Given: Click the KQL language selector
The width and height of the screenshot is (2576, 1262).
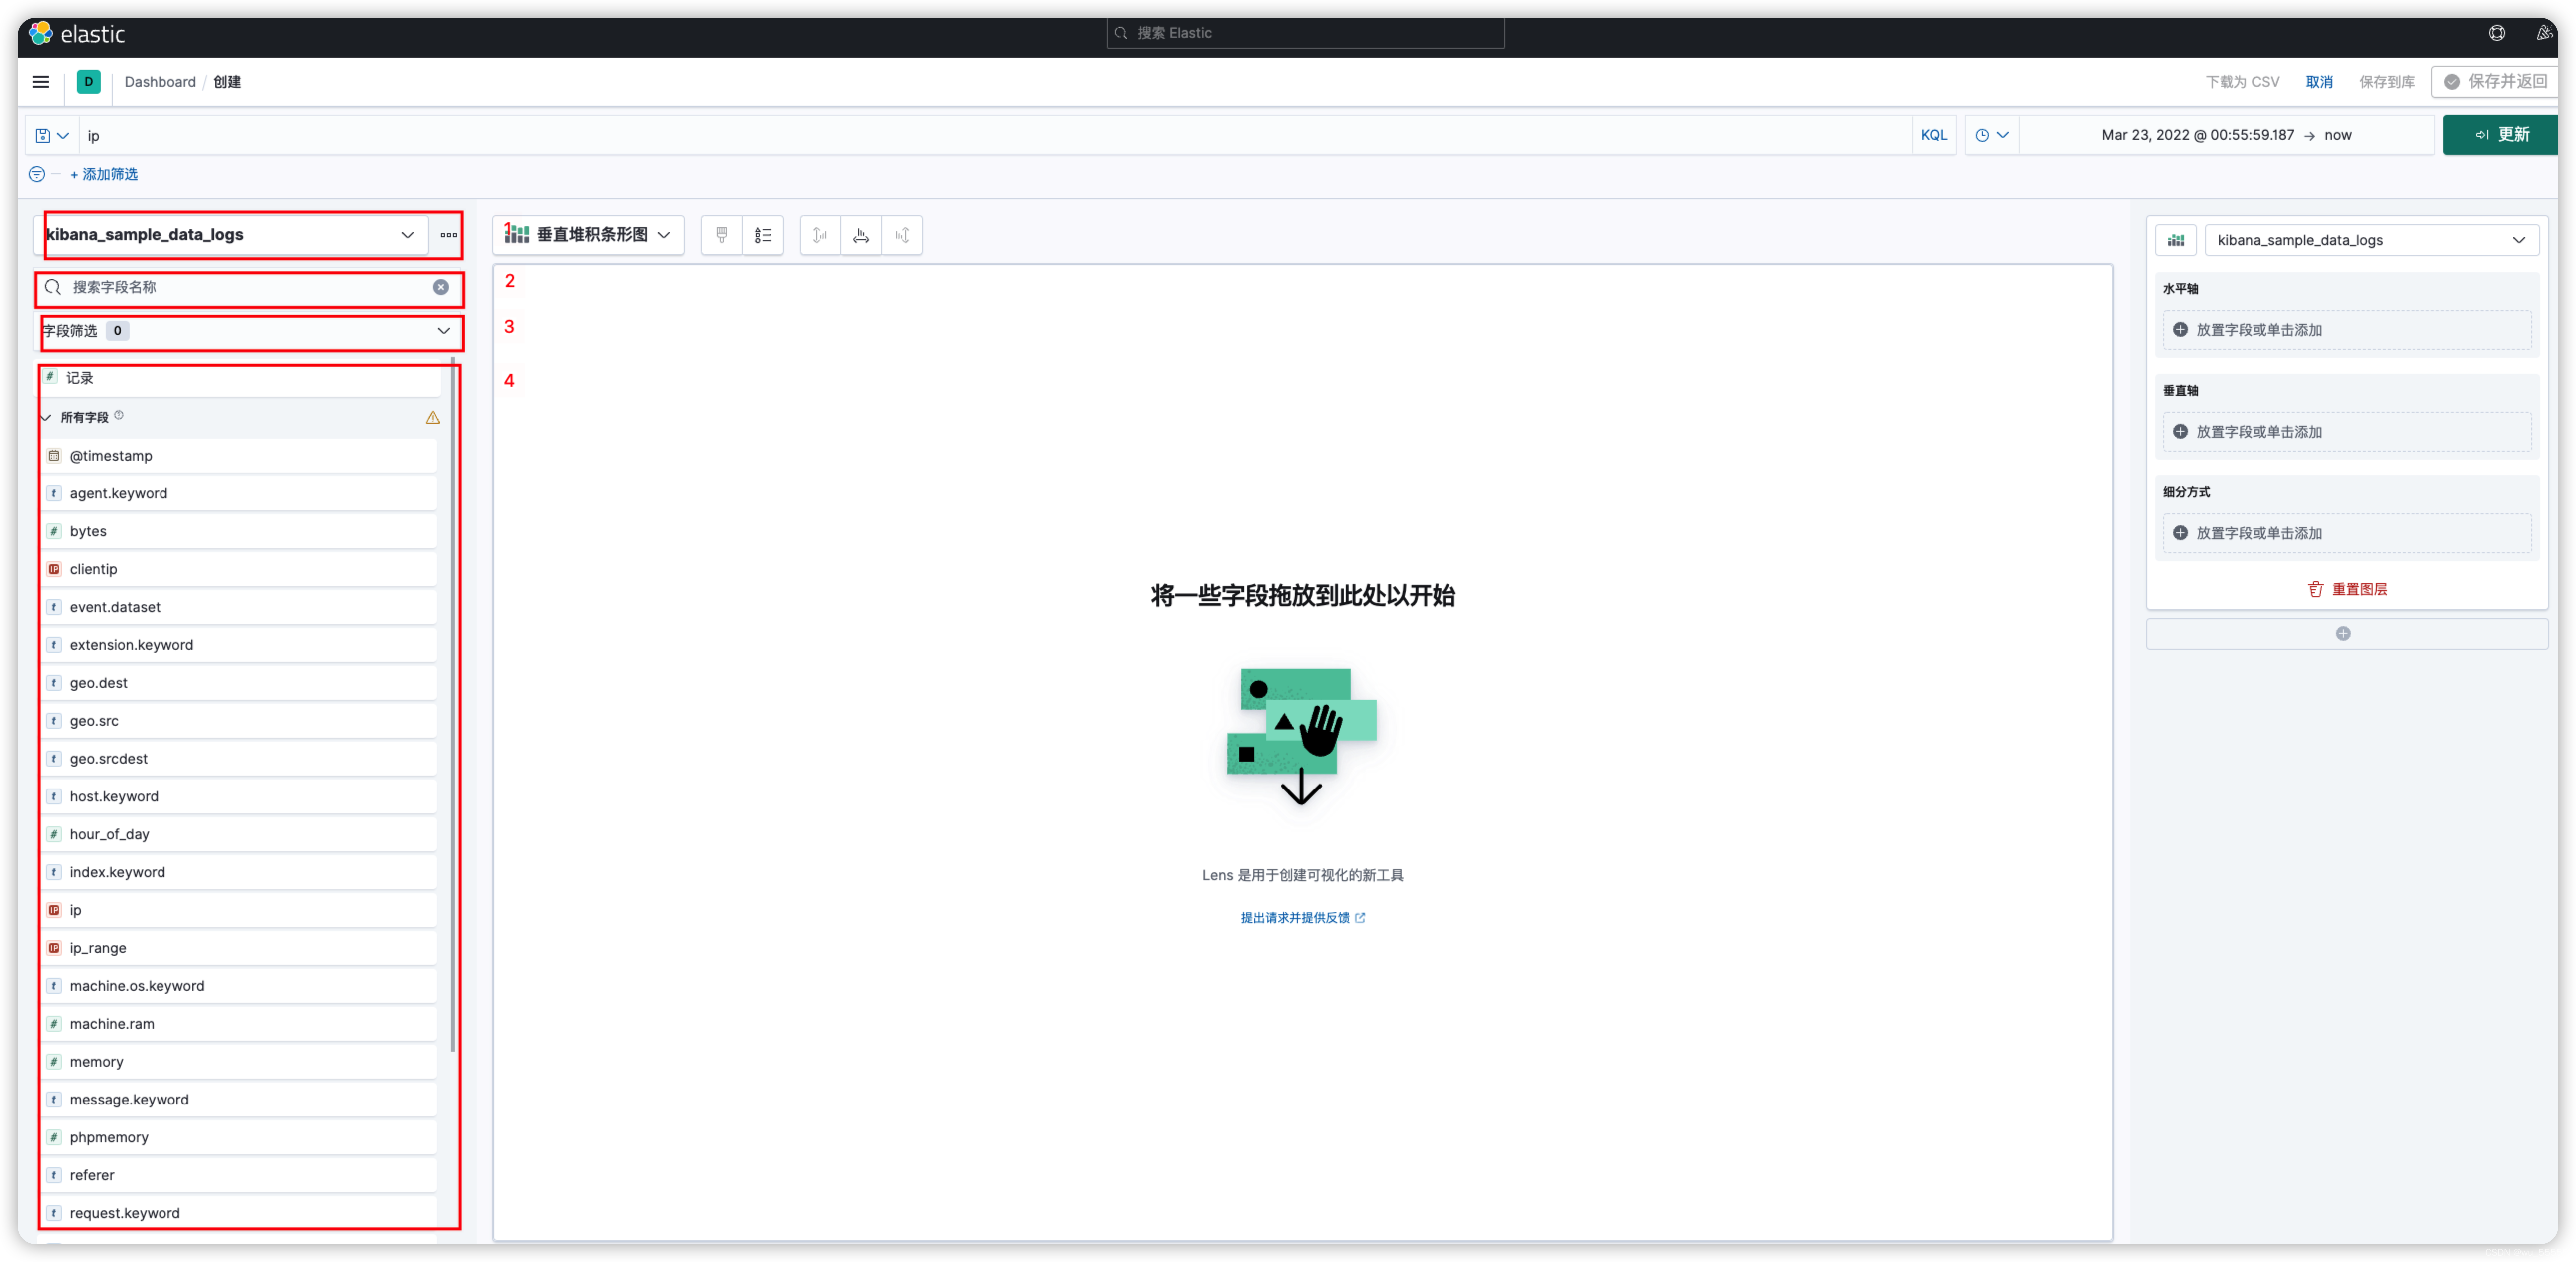Looking at the screenshot, I should [1934, 134].
